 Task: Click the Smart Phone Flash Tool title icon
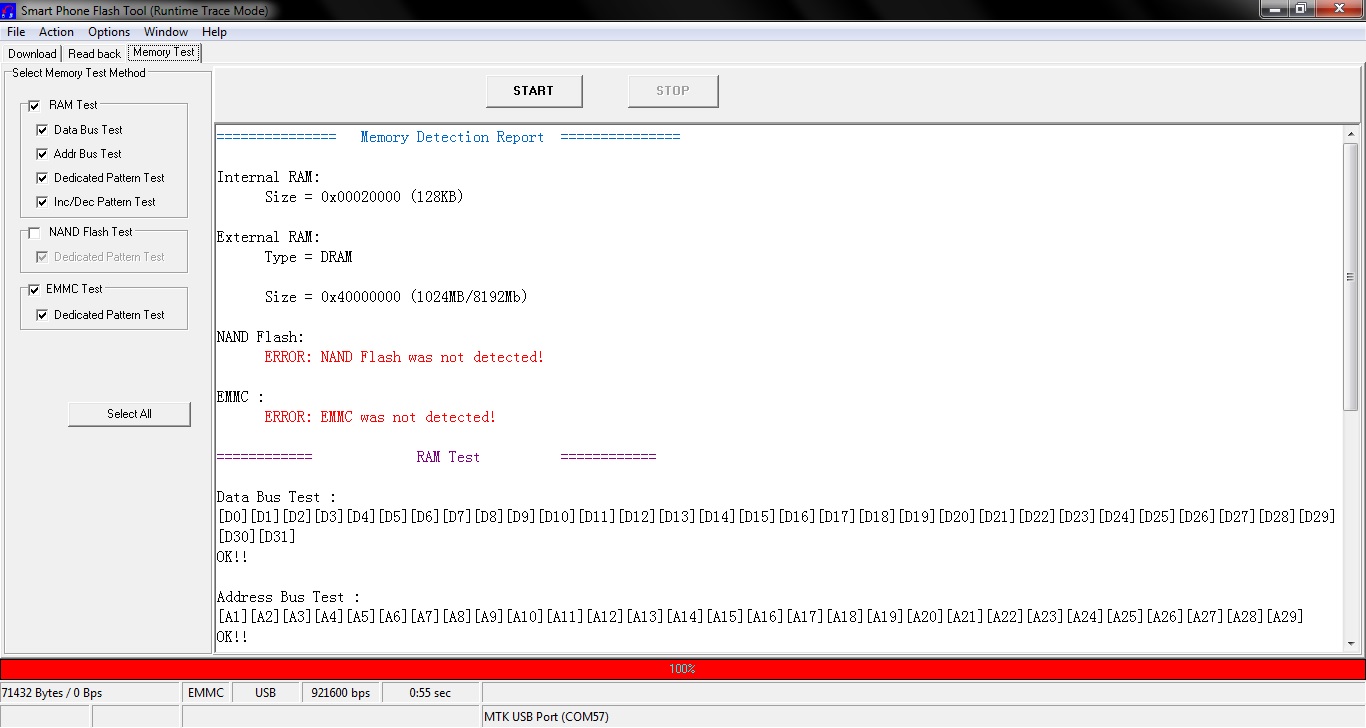pyautogui.click(x=10, y=10)
